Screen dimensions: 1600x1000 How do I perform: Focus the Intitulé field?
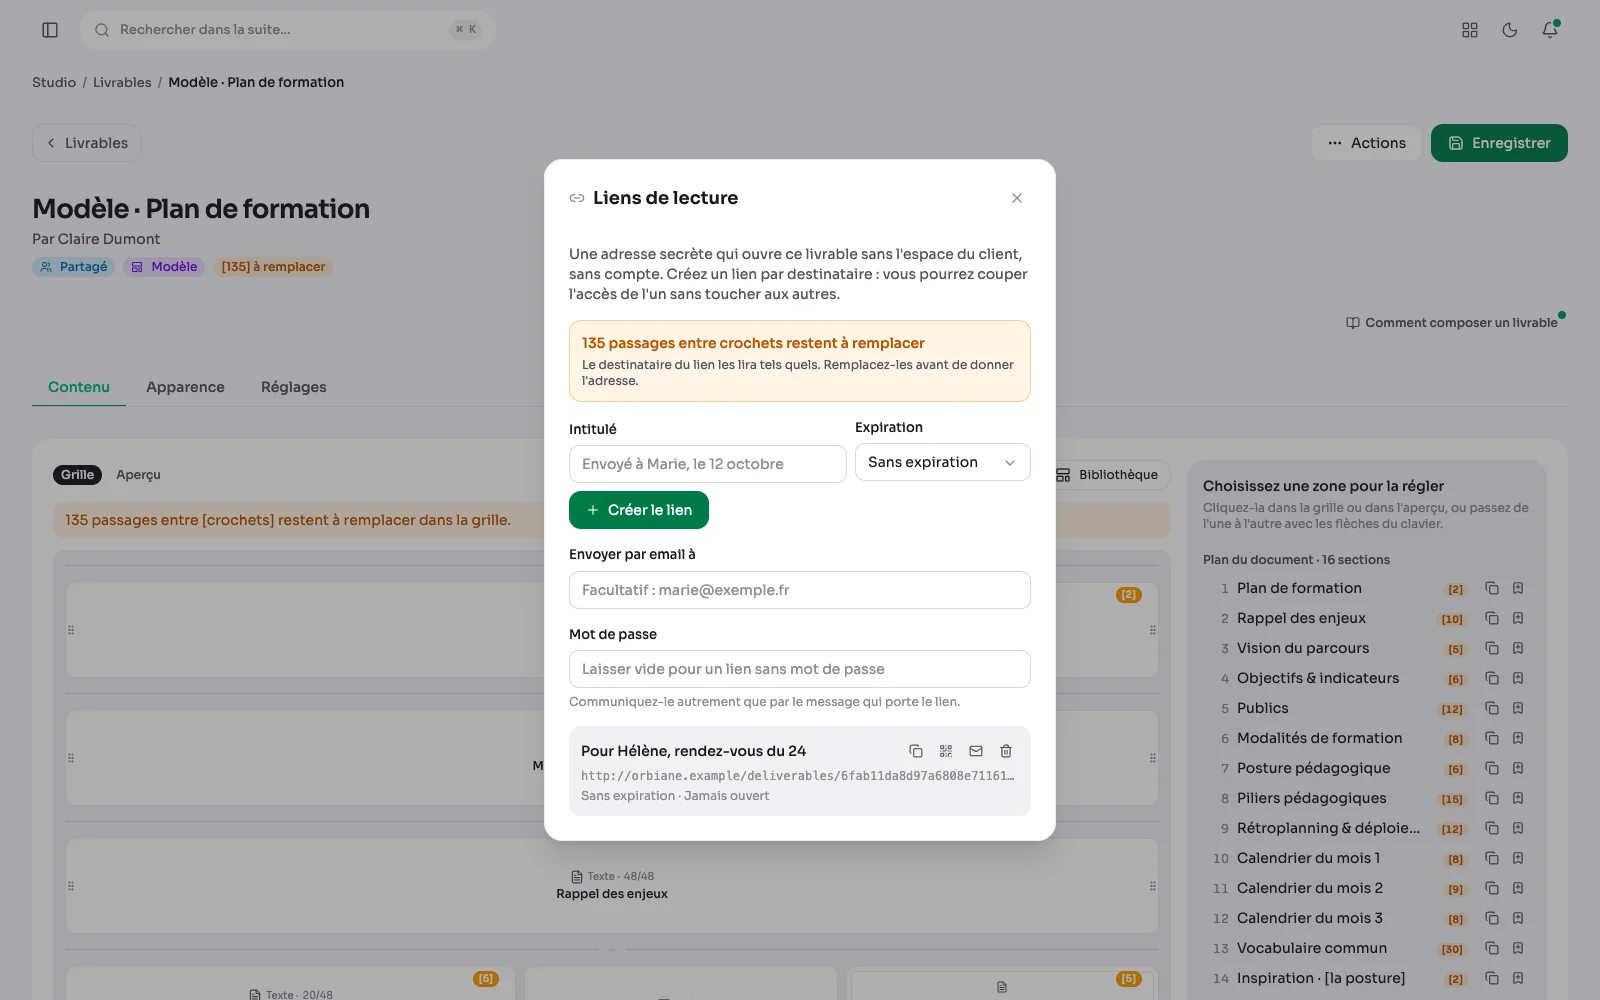(708, 464)
